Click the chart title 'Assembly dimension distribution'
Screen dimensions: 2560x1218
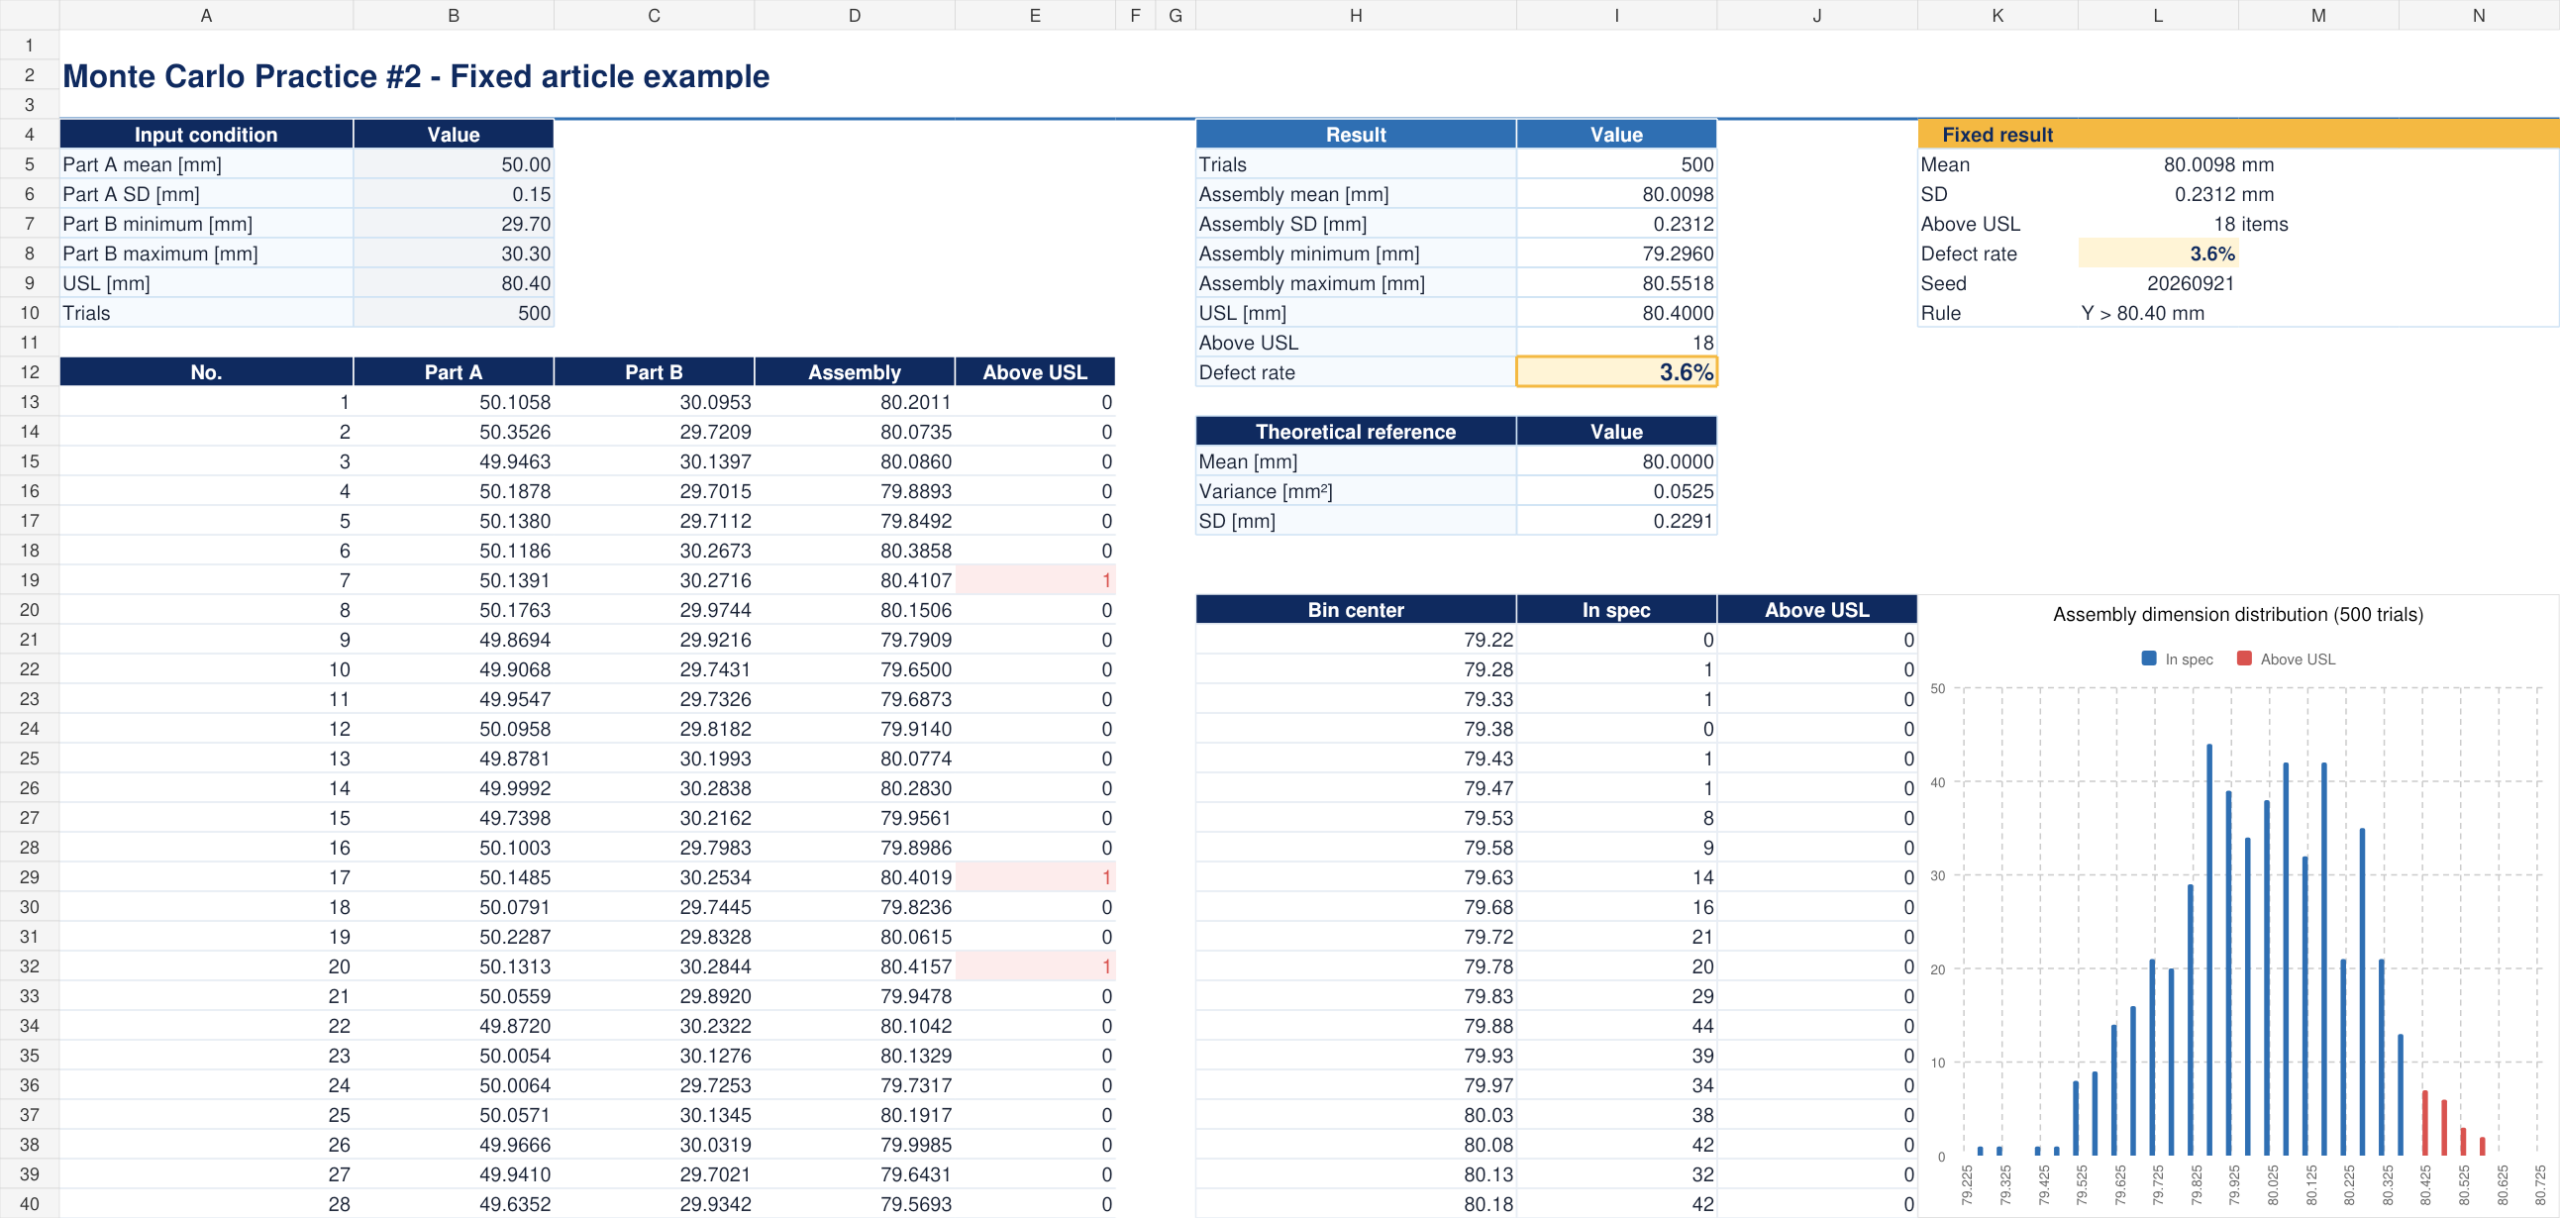pos(2238,614)
